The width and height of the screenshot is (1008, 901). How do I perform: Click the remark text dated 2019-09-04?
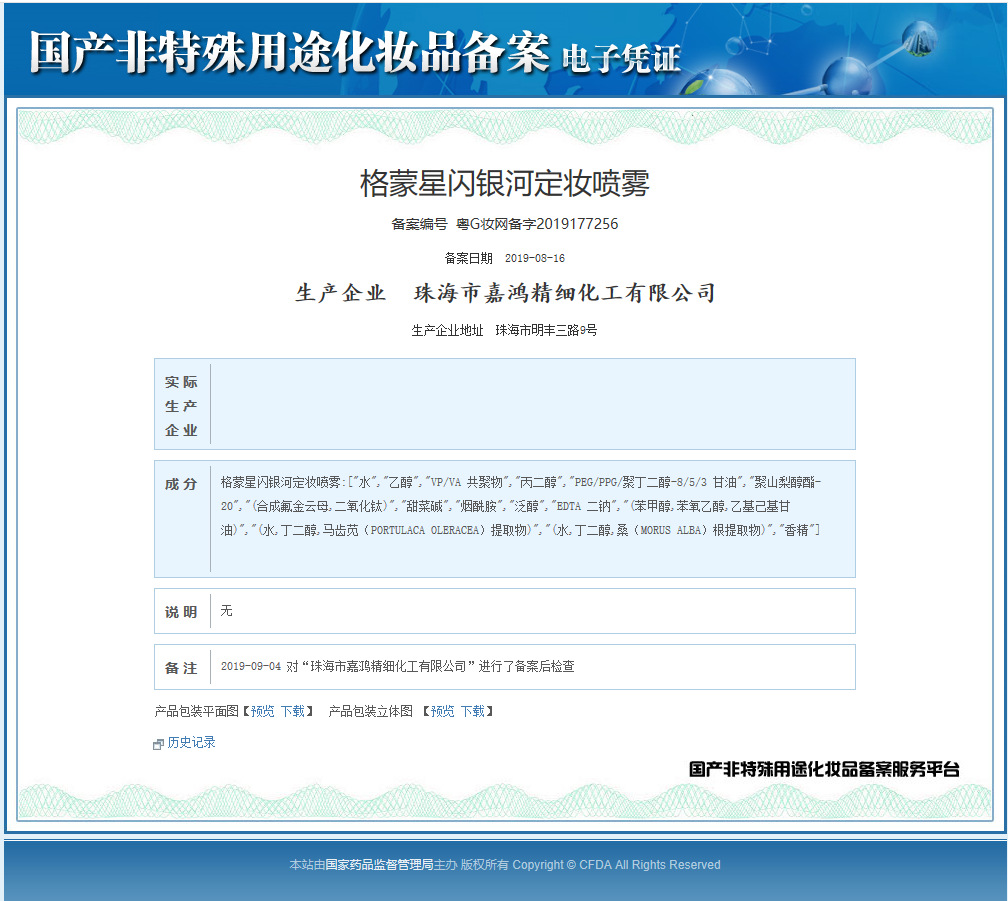397,666
